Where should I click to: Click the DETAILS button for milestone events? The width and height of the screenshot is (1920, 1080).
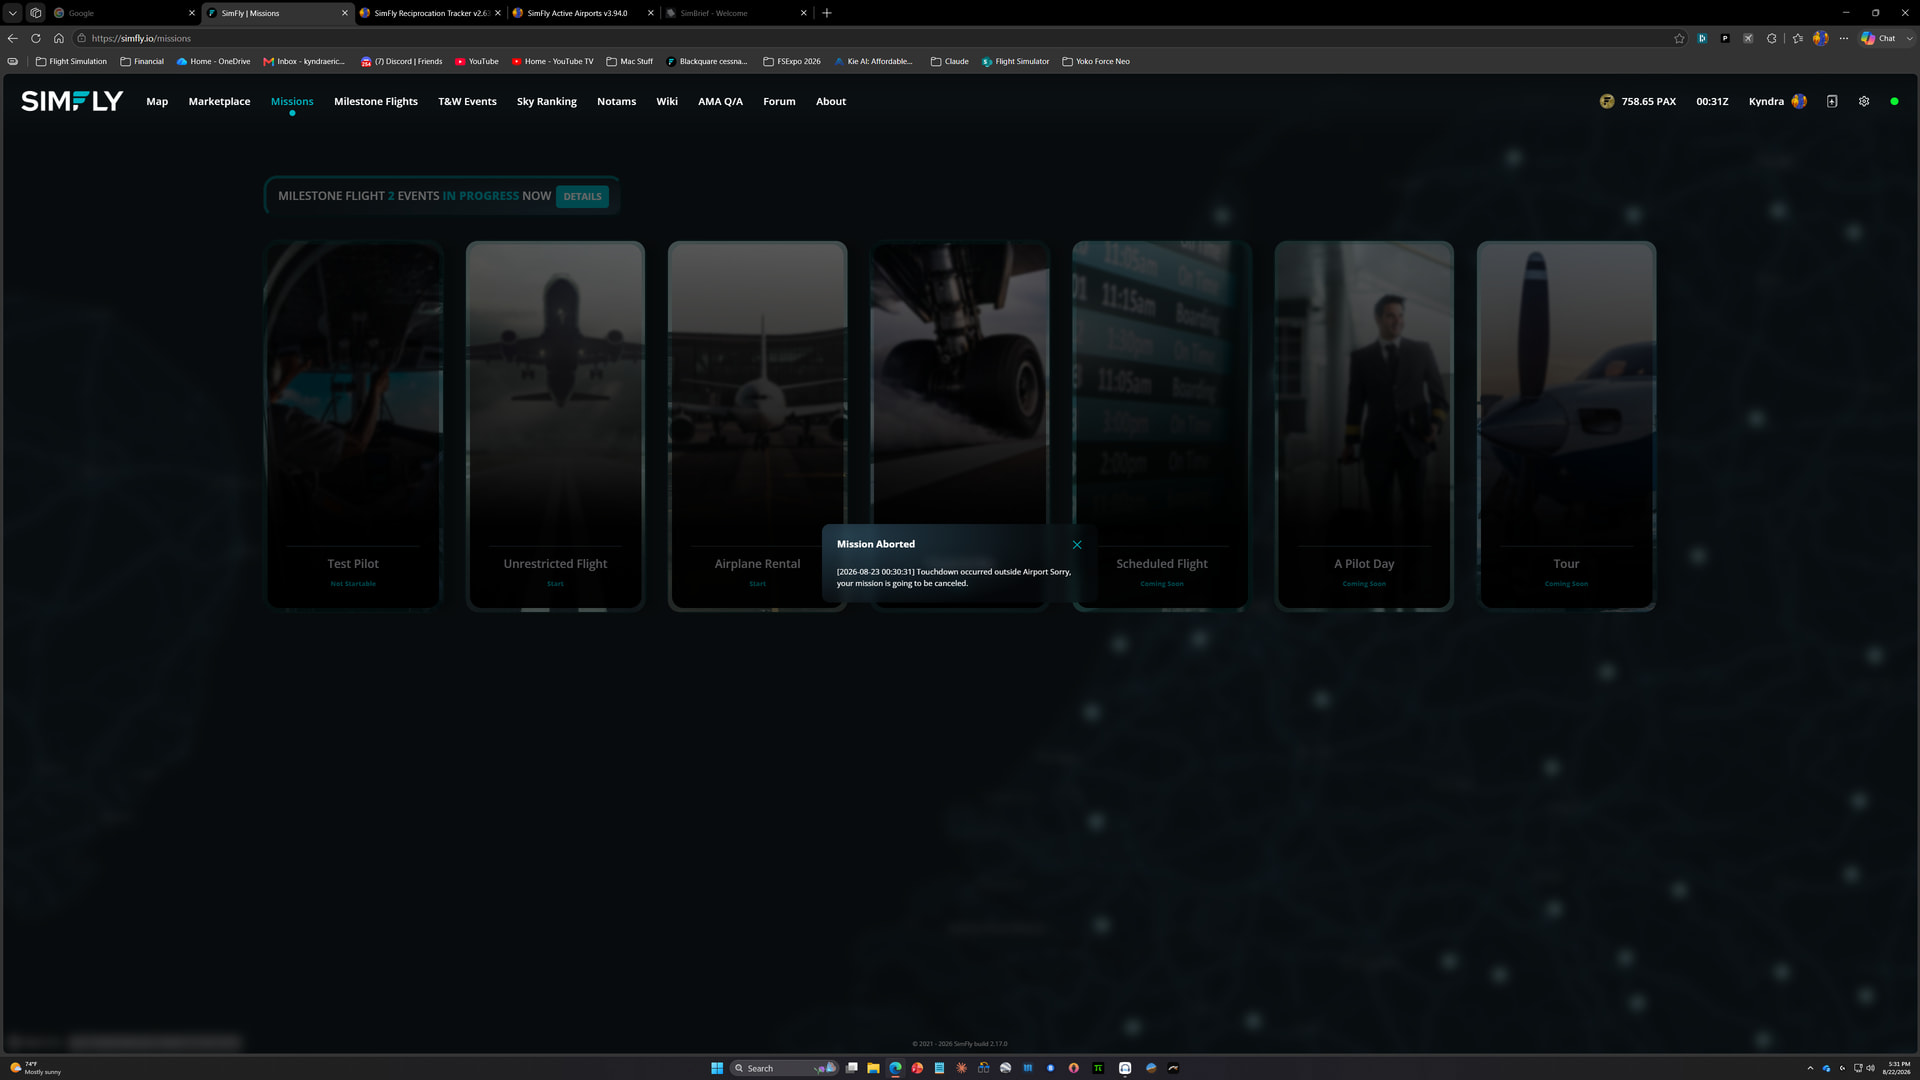click(x=582, y=197)
